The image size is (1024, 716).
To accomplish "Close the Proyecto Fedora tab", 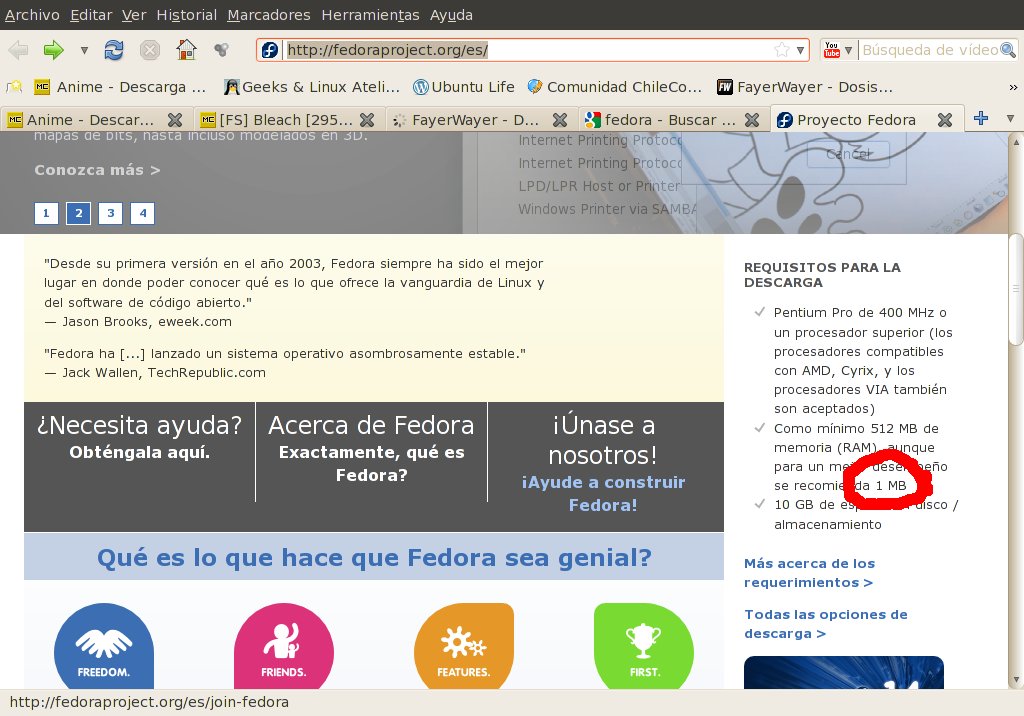I will (945, 120).
